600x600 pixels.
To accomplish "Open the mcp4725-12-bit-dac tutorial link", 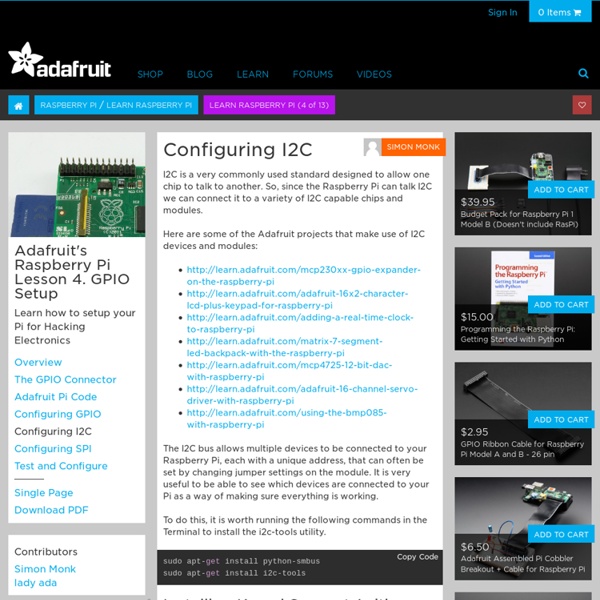I will [289, 370].
